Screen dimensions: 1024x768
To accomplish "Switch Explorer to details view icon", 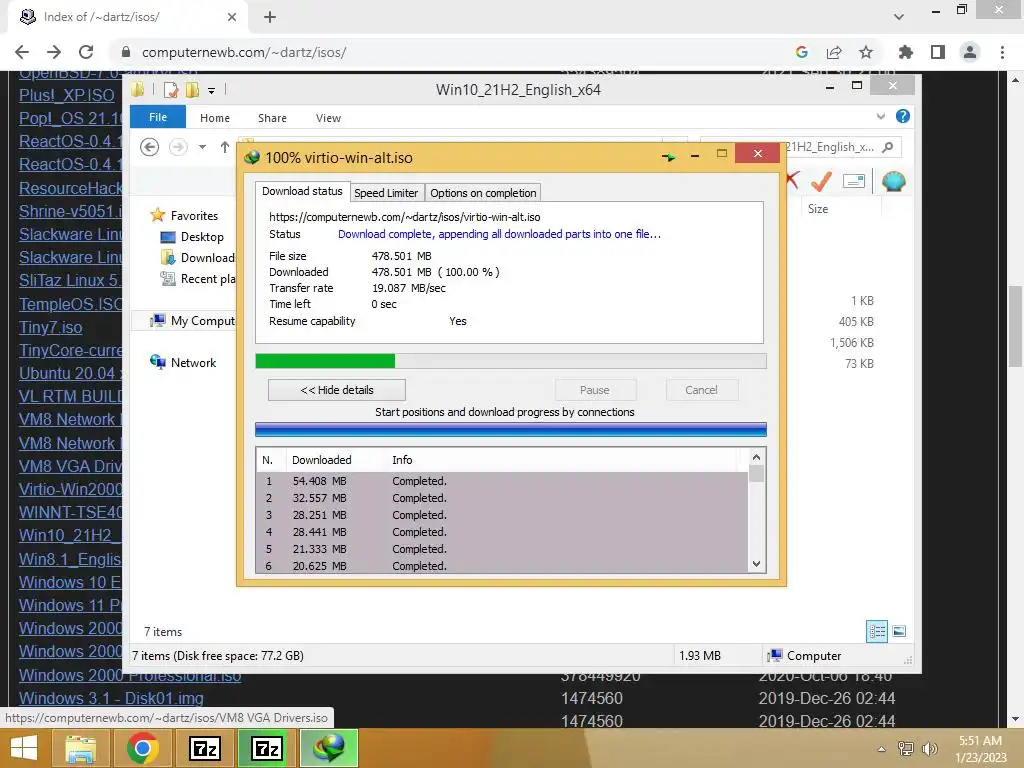I will click(x=876, y=631).
